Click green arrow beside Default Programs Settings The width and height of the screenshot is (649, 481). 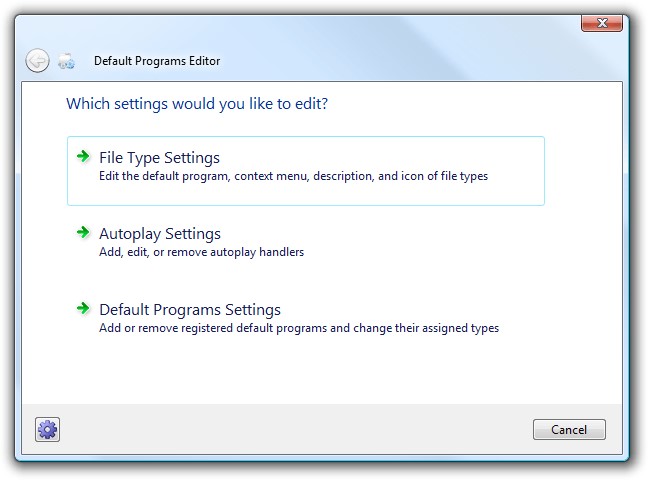(83, 309)
